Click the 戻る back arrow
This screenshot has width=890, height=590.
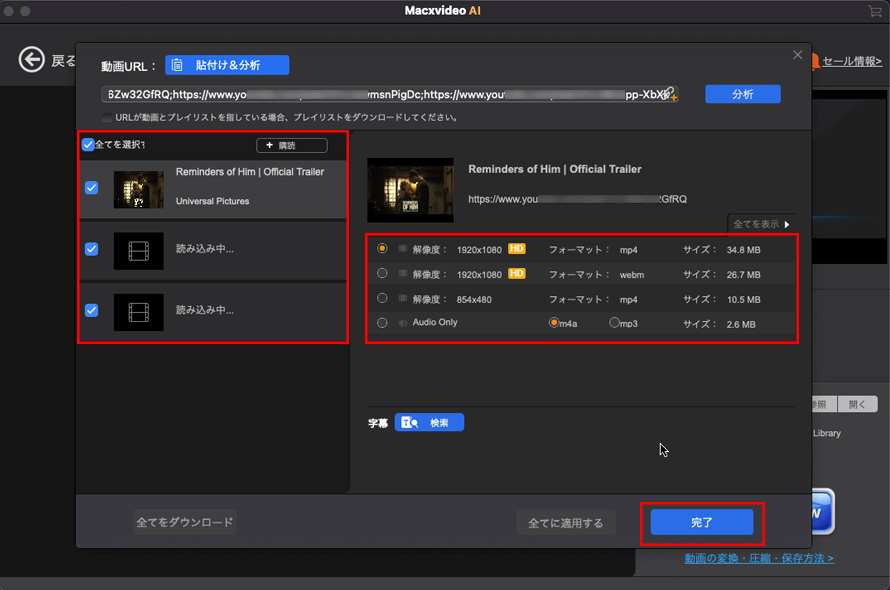pos(30,58)
